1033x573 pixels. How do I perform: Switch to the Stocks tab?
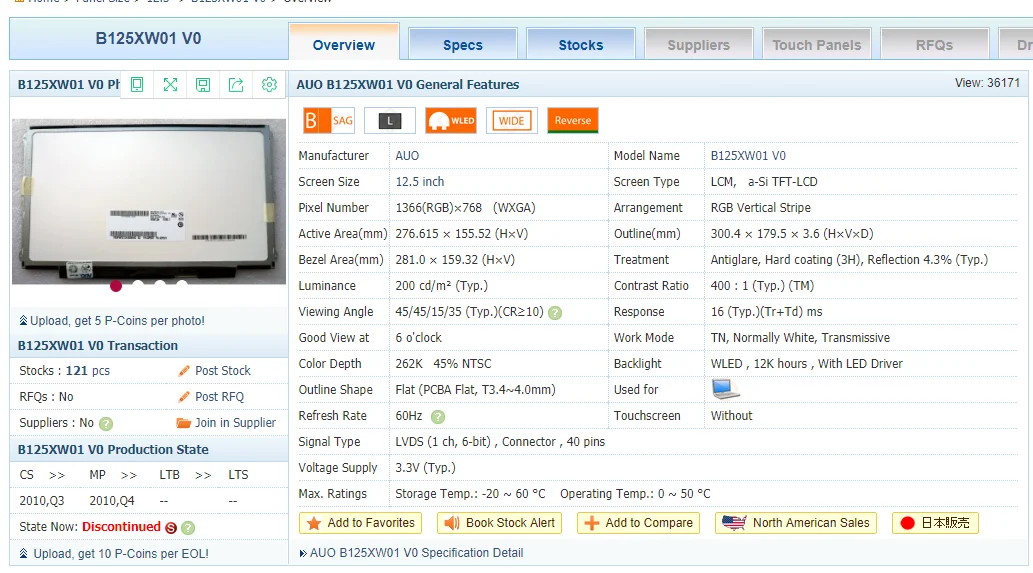coord(580,45)
